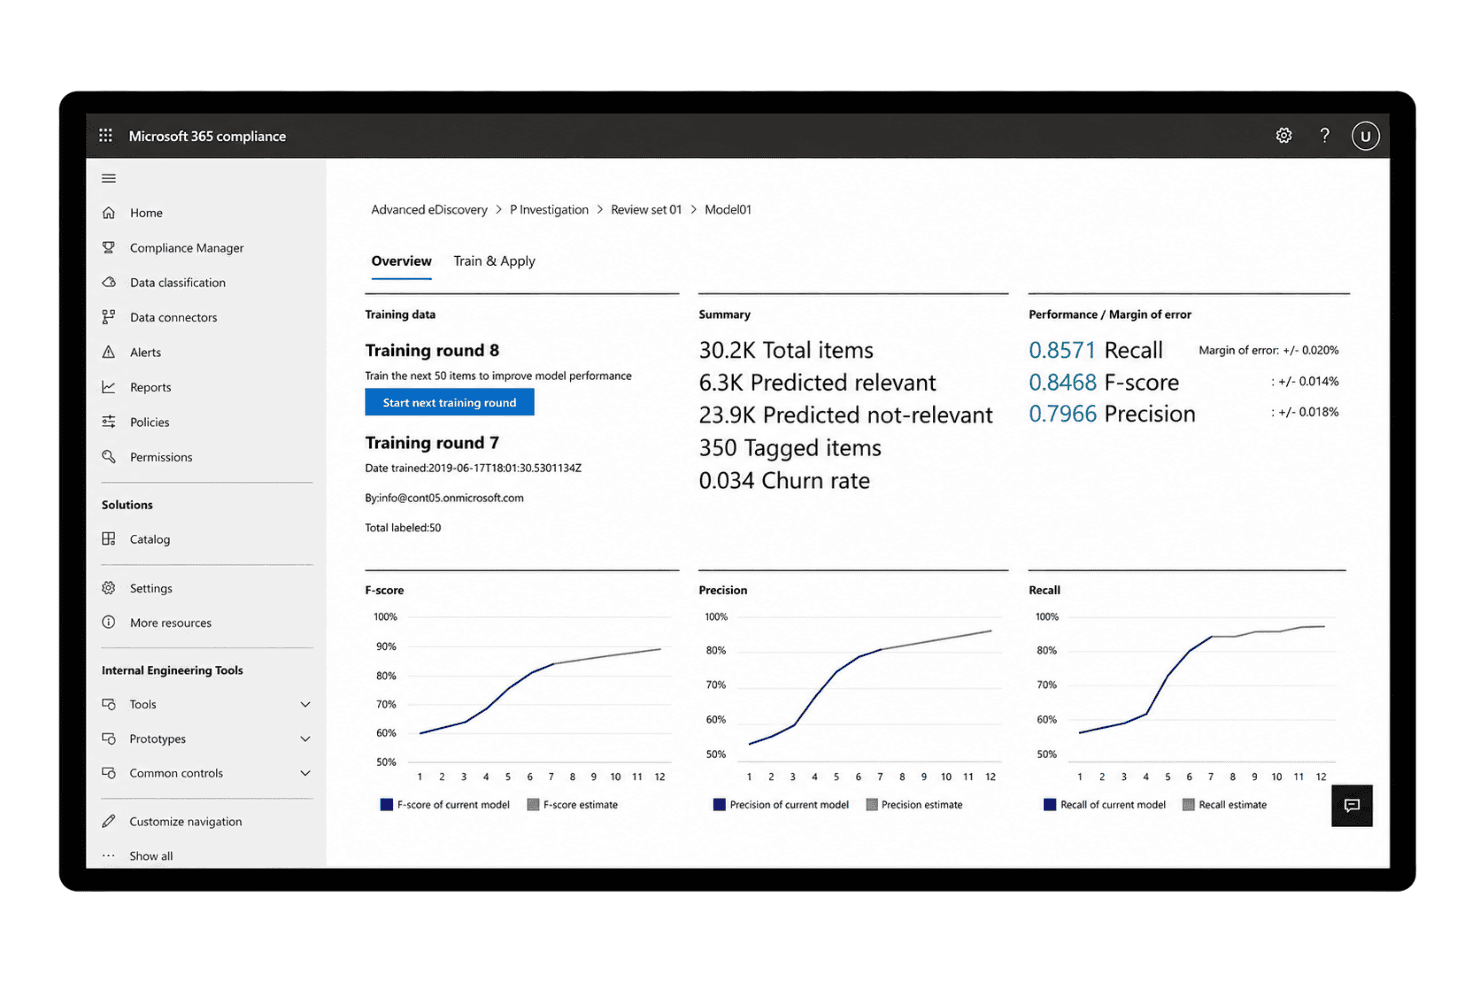The width and height of the screenshot is (1480, 987).
Task: Expand the Common controls chevron
Action: [305, 773]
